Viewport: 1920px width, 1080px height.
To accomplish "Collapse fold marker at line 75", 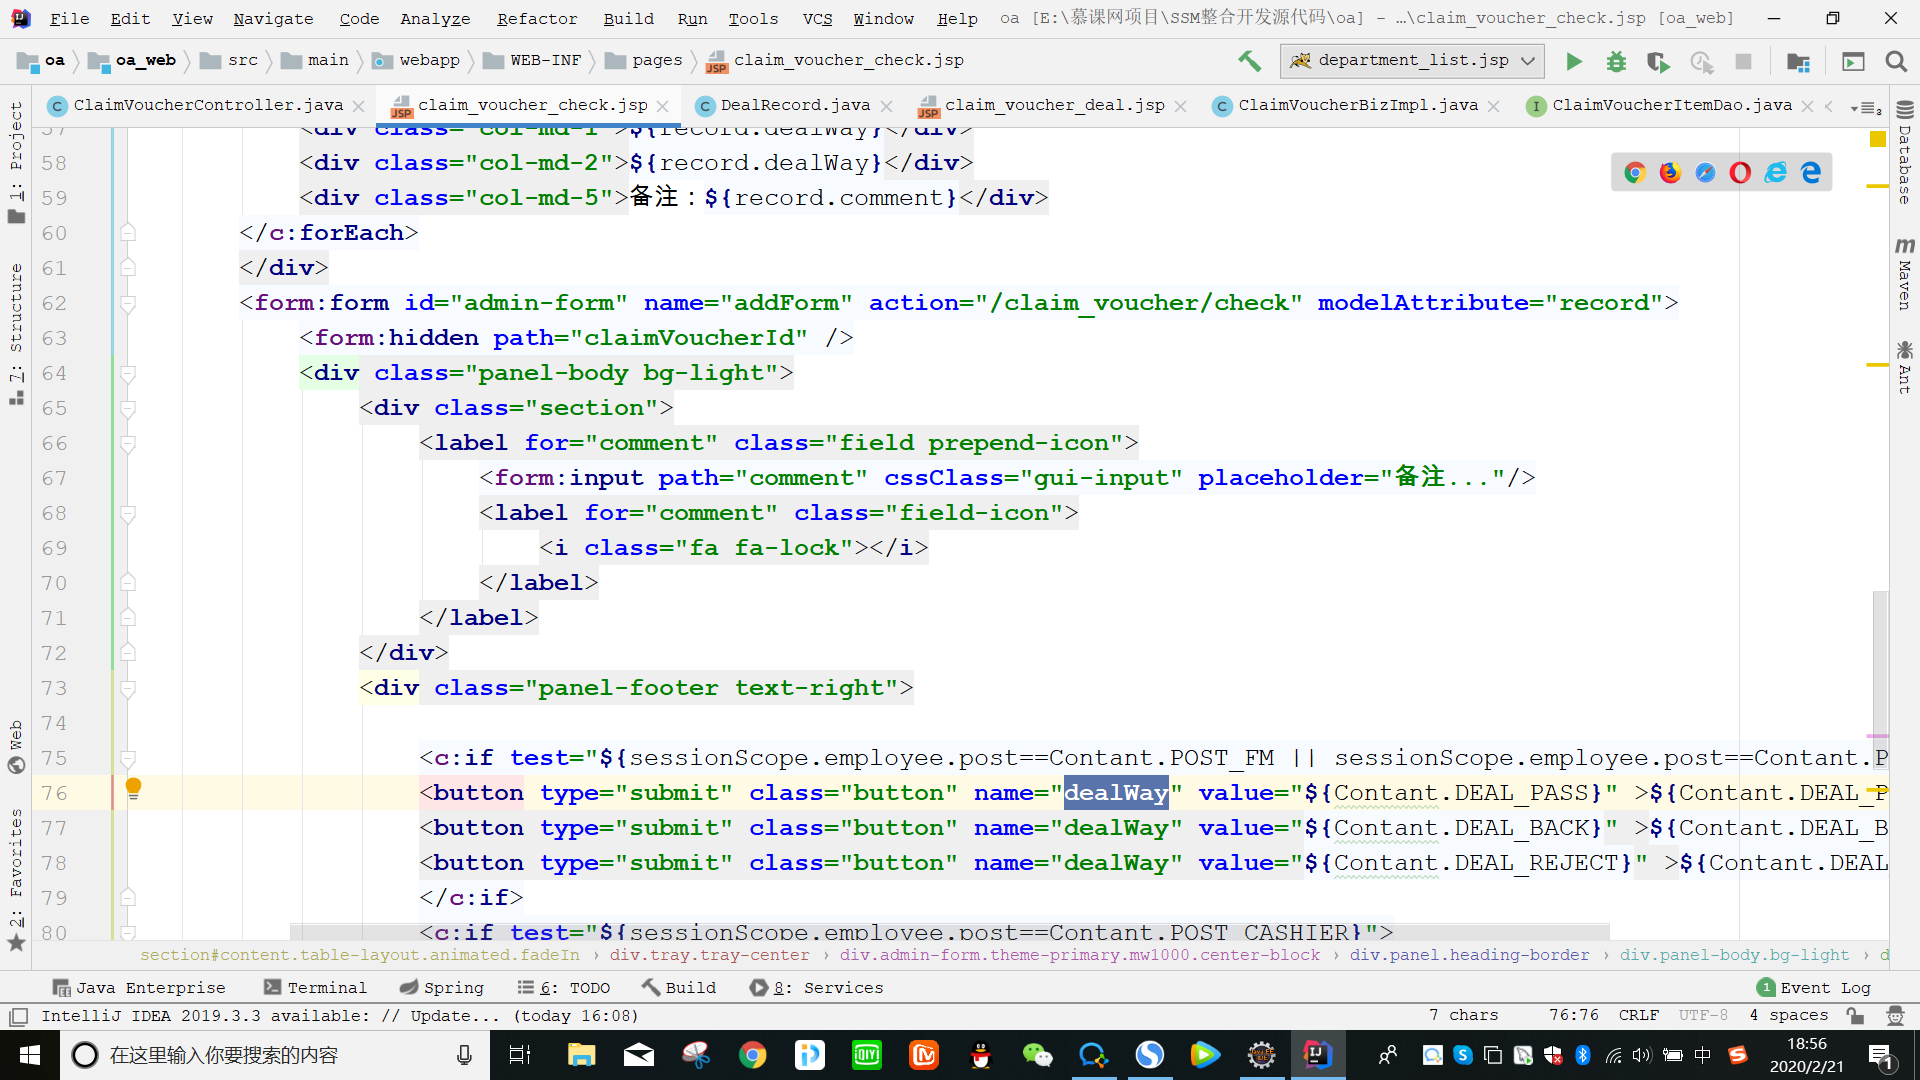I will point(128,758).
